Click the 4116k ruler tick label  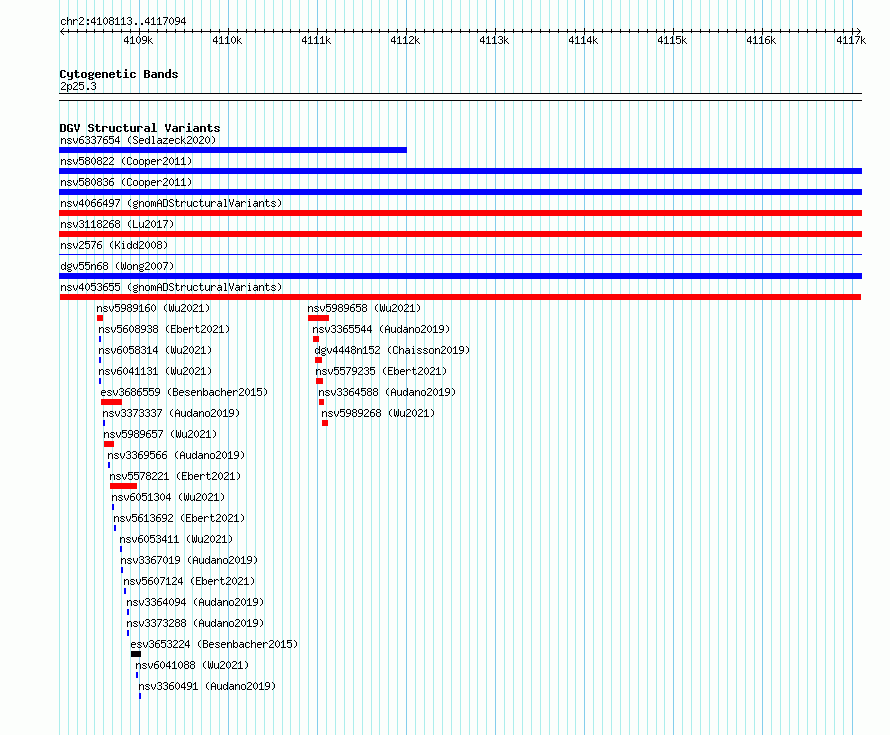click(x=761, y=40)
